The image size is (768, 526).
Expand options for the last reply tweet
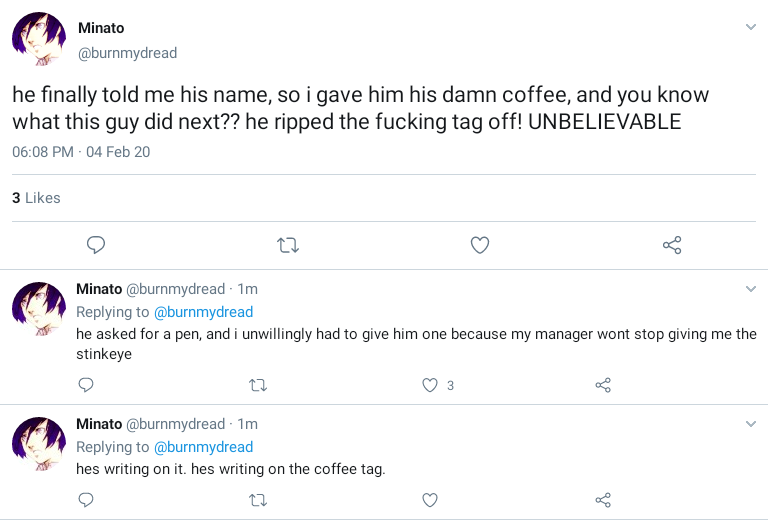point(751,424)
